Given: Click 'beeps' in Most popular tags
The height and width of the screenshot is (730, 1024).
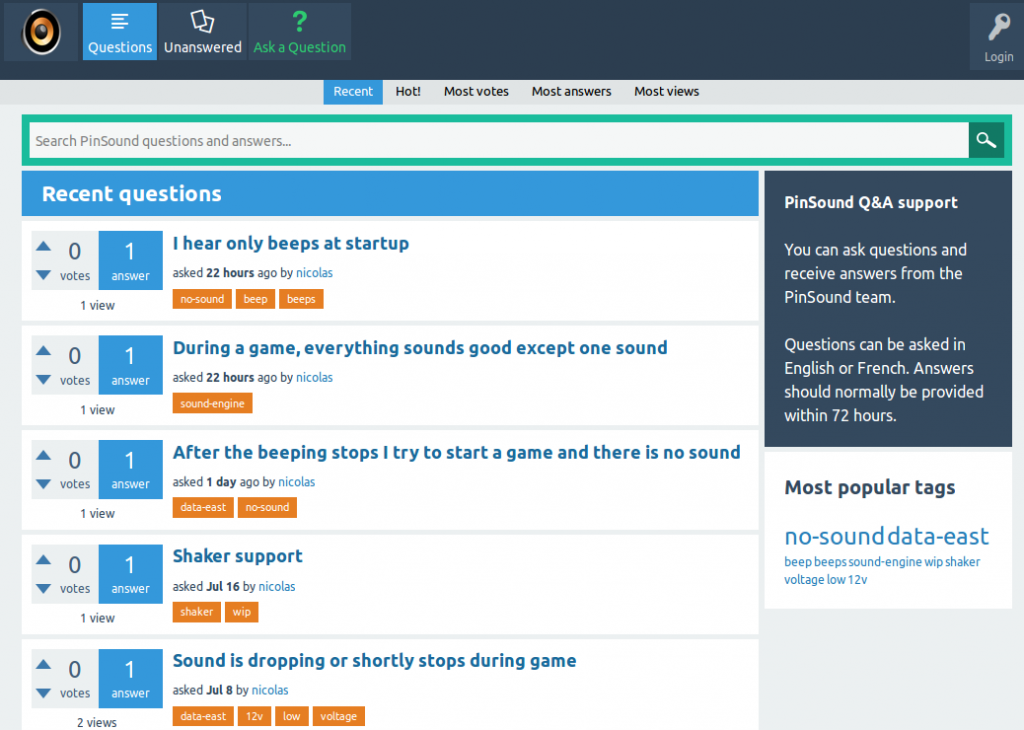Looking at the screenshot, I should [830, 562].
